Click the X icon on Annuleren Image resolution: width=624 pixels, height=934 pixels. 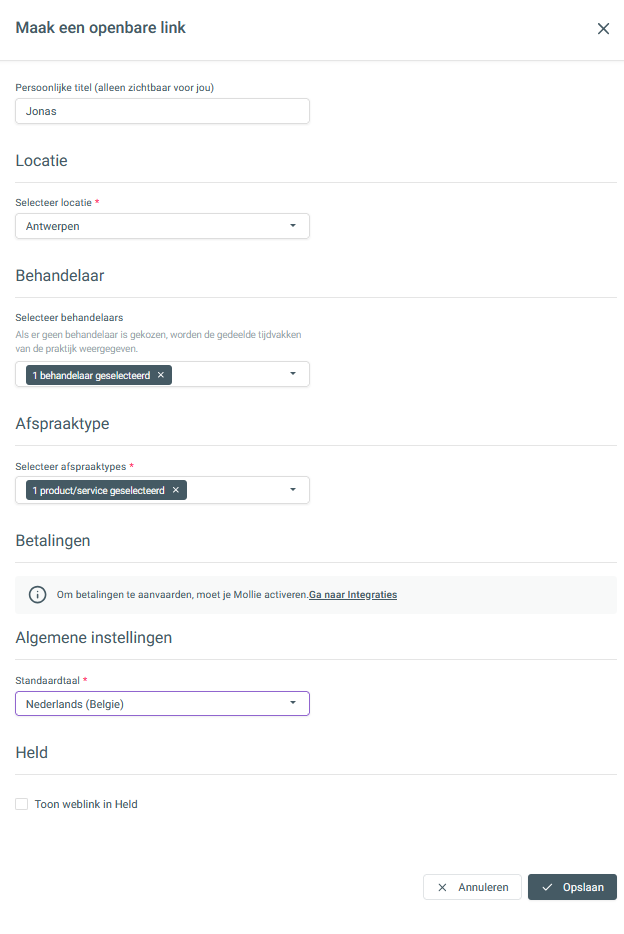click(442, 887)
